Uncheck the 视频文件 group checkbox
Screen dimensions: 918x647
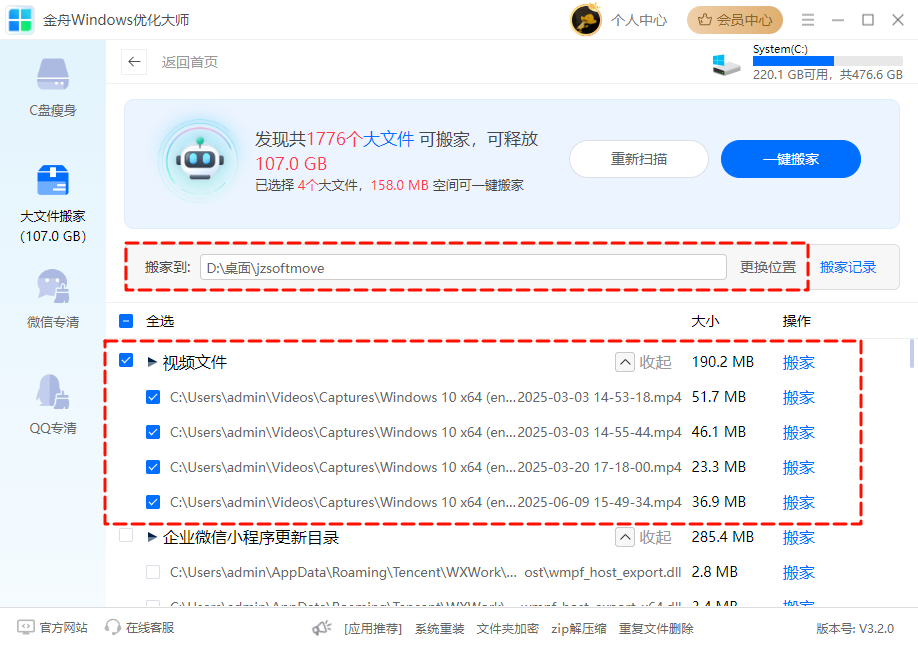[x=126, y=362]
